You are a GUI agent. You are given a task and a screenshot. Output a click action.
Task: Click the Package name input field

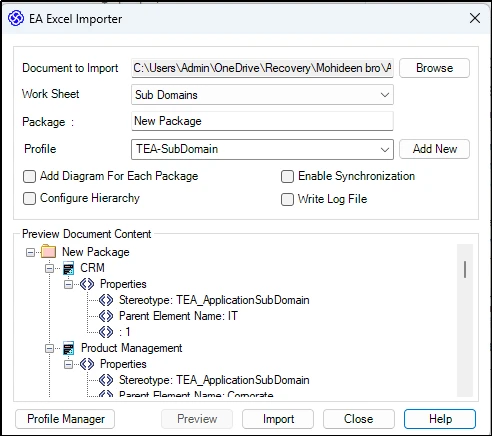(x=262, y=121)
